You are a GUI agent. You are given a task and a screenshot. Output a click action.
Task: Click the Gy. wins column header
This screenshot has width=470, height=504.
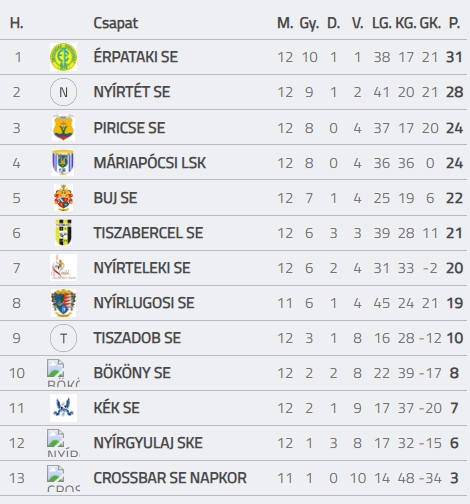click(x=309, y=24)
